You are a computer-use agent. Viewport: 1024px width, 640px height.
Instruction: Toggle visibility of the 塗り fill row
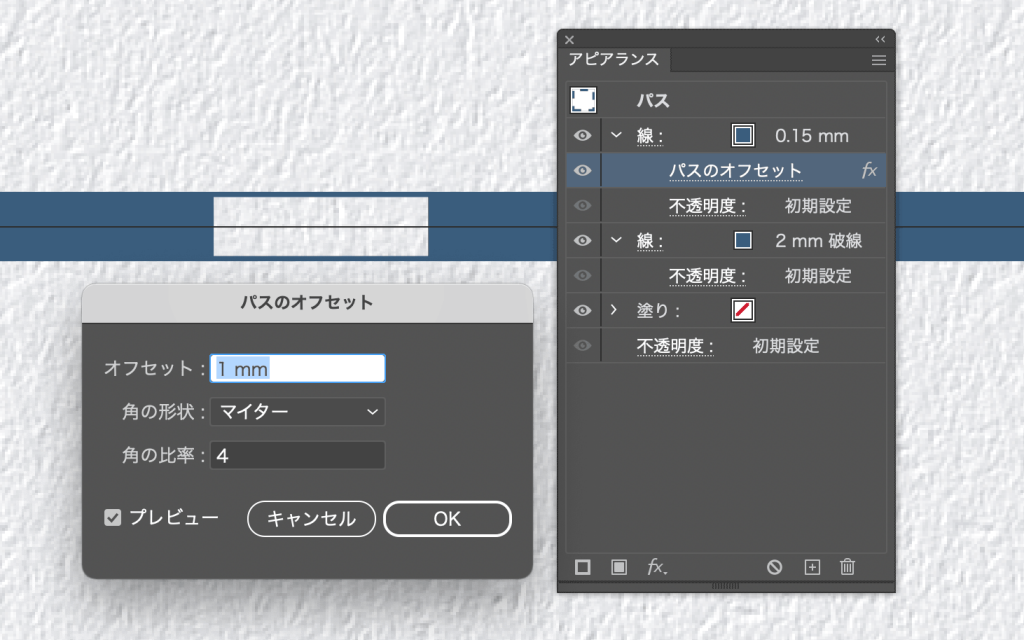(583, 311)
